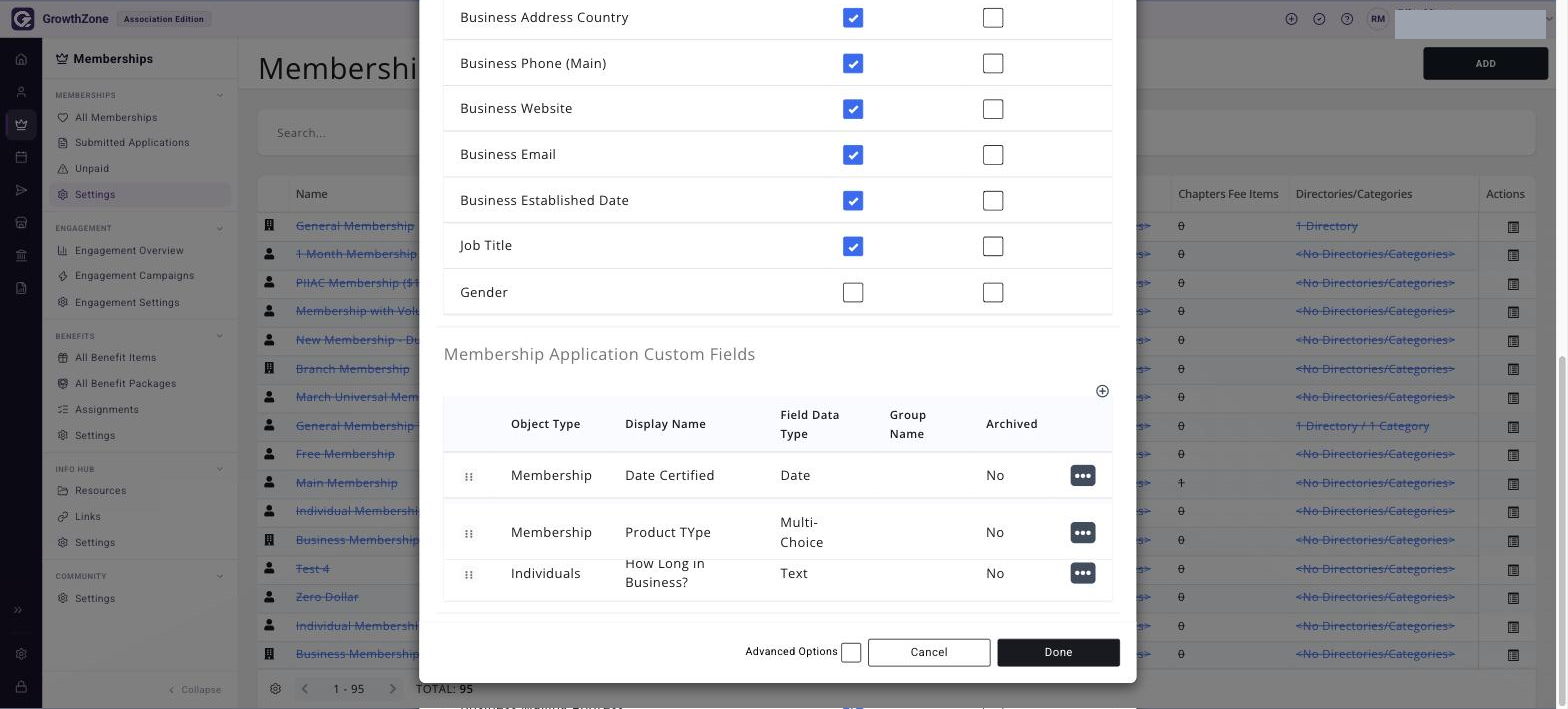The height and width of the screenshot is (709, 1568).
Task: Open actions menu for How Long in Business row
Action: 1083,573
